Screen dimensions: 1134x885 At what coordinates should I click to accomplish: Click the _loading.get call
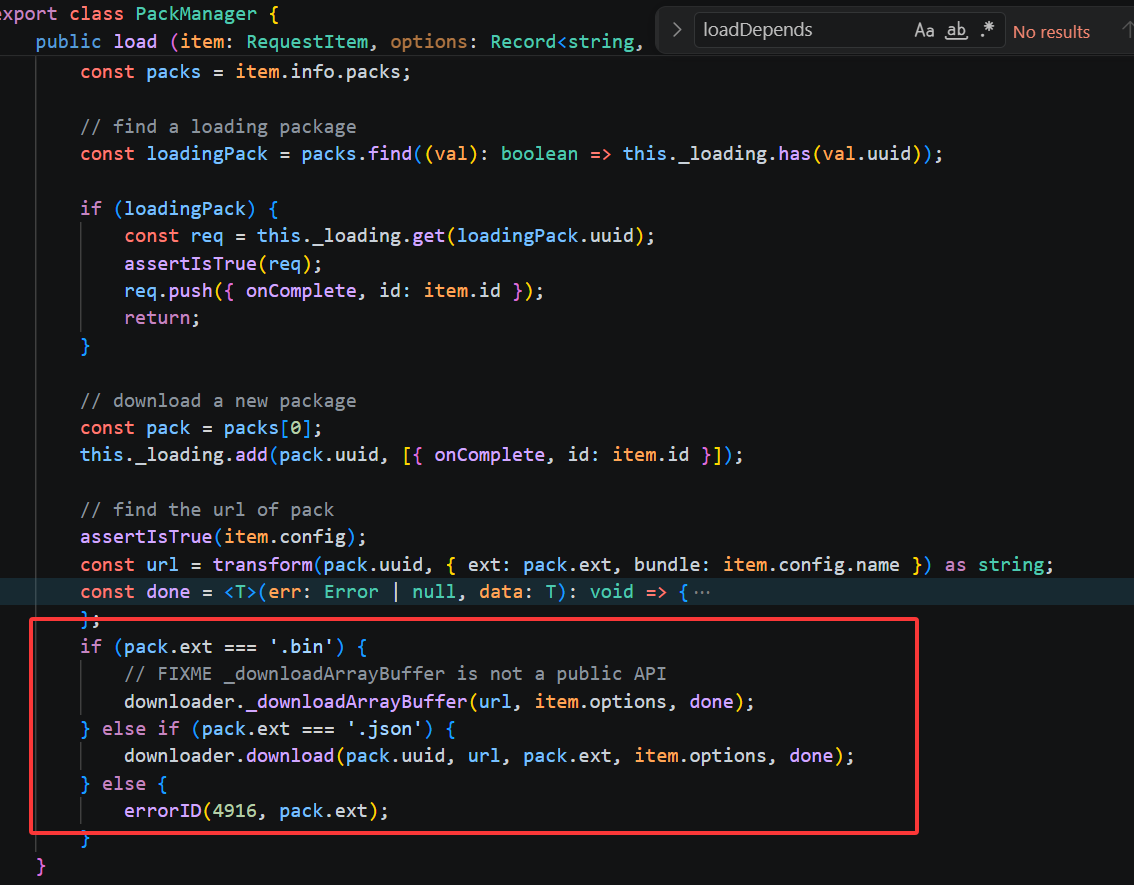tap(456, 236)
